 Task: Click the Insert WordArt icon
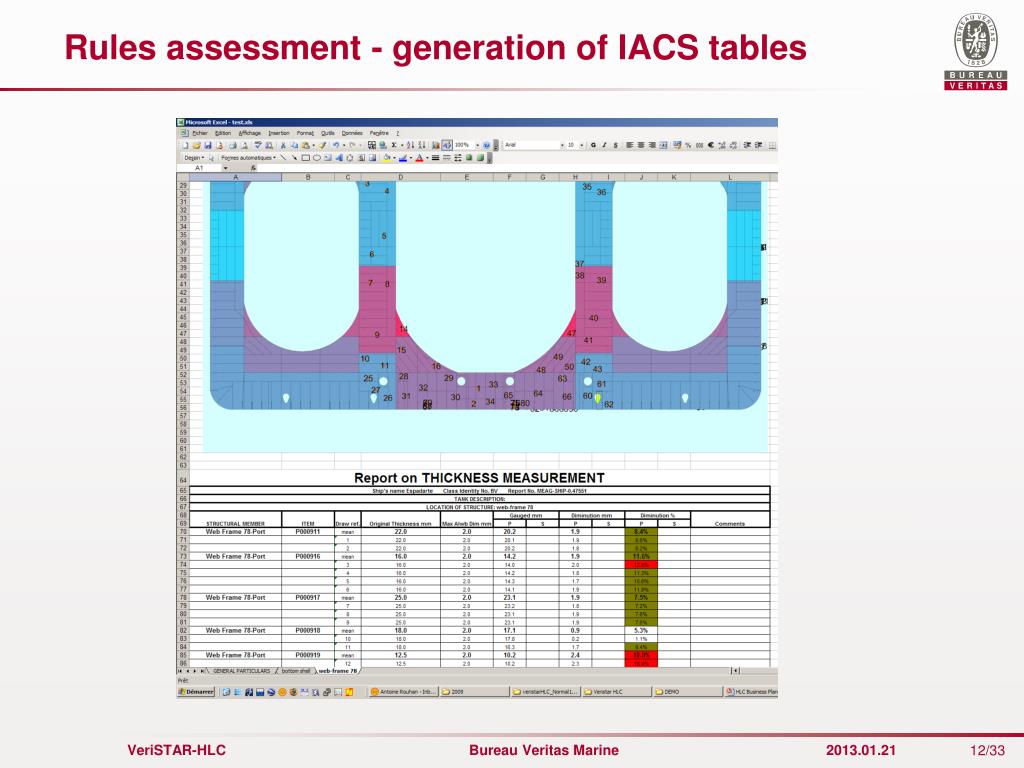[340, 158]
